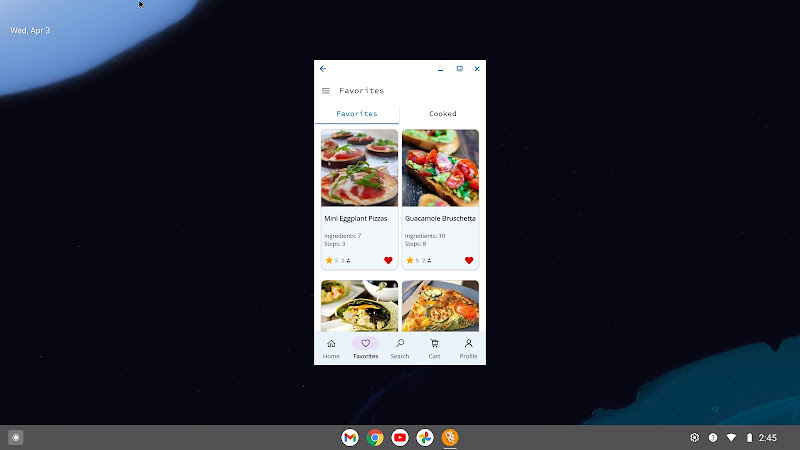Open Profile in bottom navigation
800x450 pixels.
click(468, 349)
